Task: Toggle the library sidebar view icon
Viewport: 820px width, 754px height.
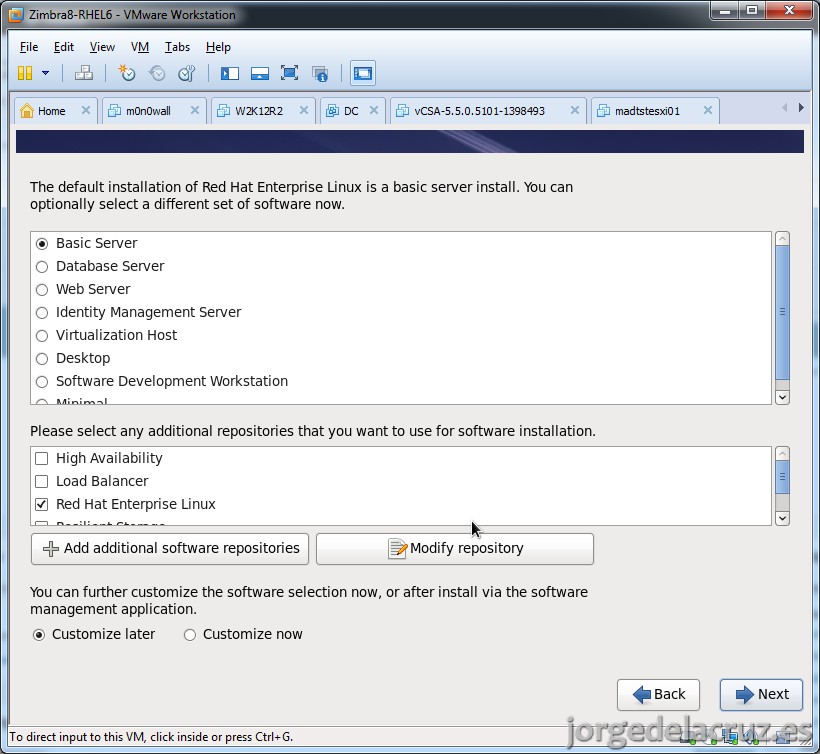Action: click(230, 73)
